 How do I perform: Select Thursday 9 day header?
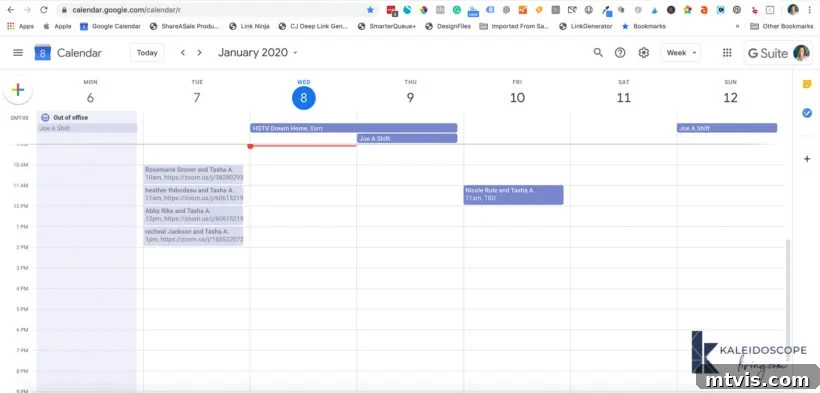point(410,93)
